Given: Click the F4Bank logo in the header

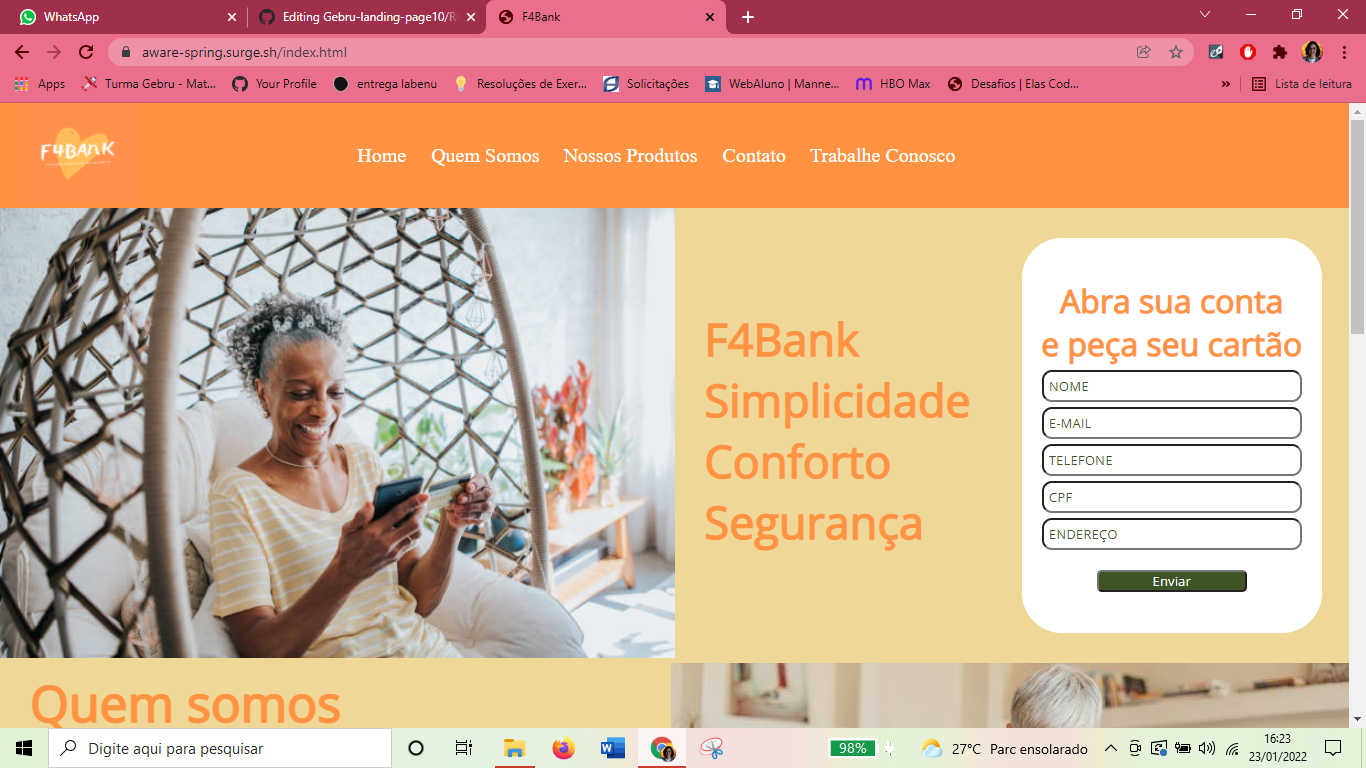Looking at the screenshot, I should [78, 153].
